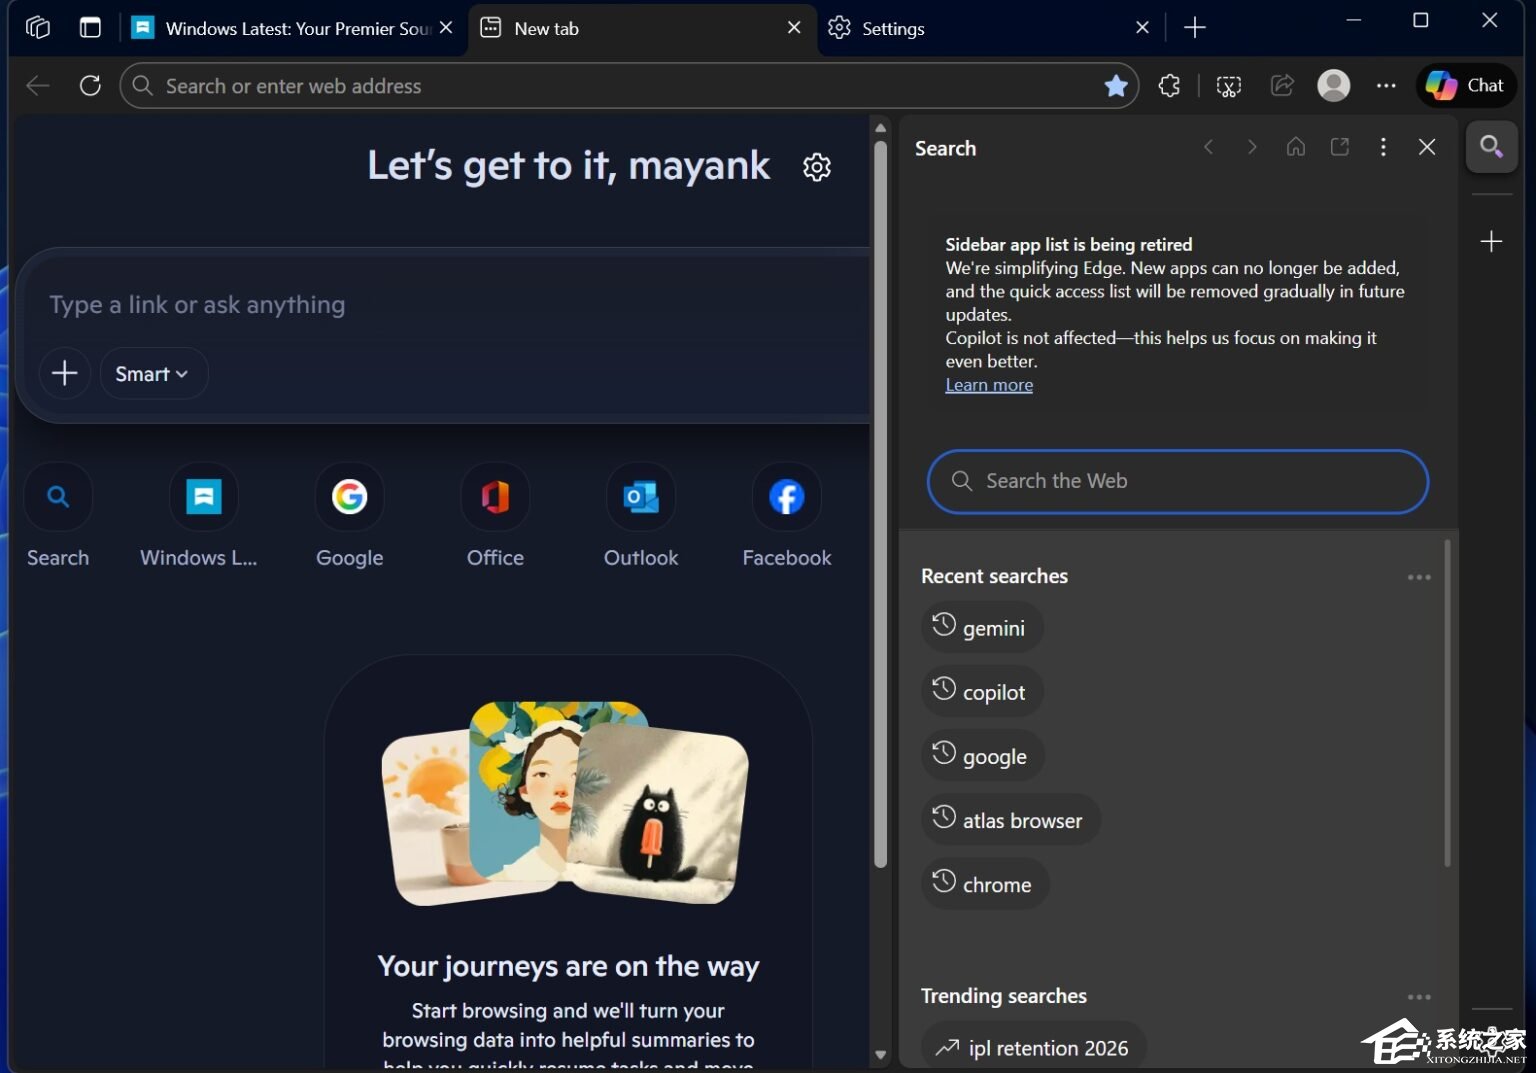Select the recent search atlas browser

(x=1010, y=819)
